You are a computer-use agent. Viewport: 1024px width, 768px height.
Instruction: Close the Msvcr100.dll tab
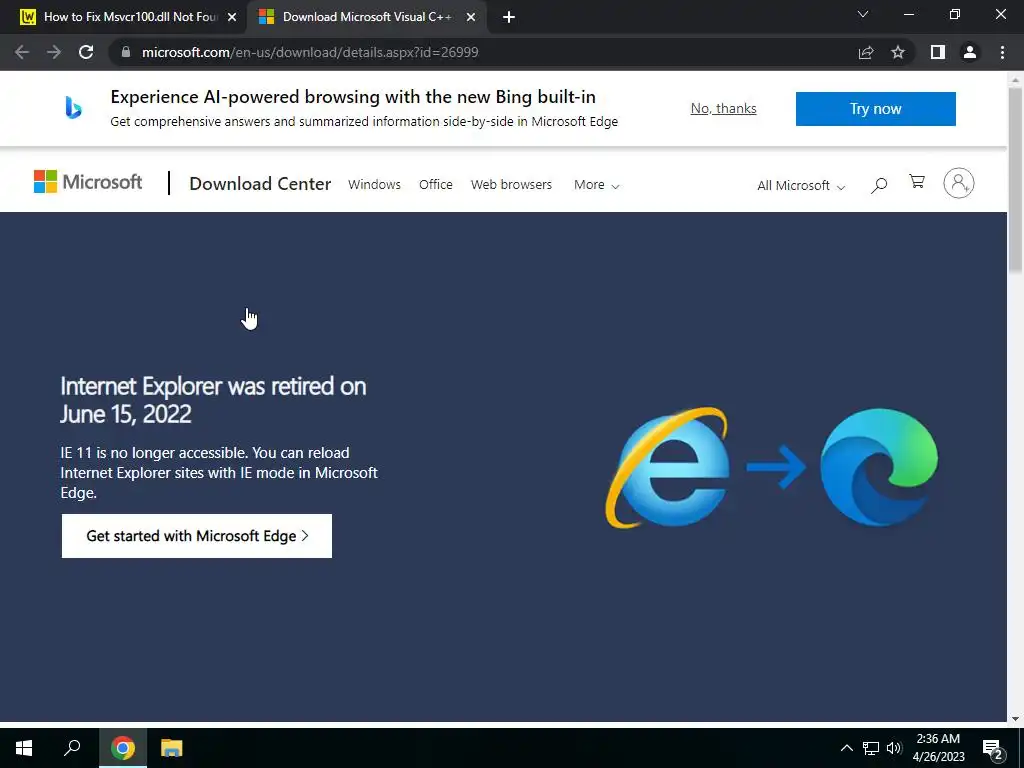click(x=232, y=17)
